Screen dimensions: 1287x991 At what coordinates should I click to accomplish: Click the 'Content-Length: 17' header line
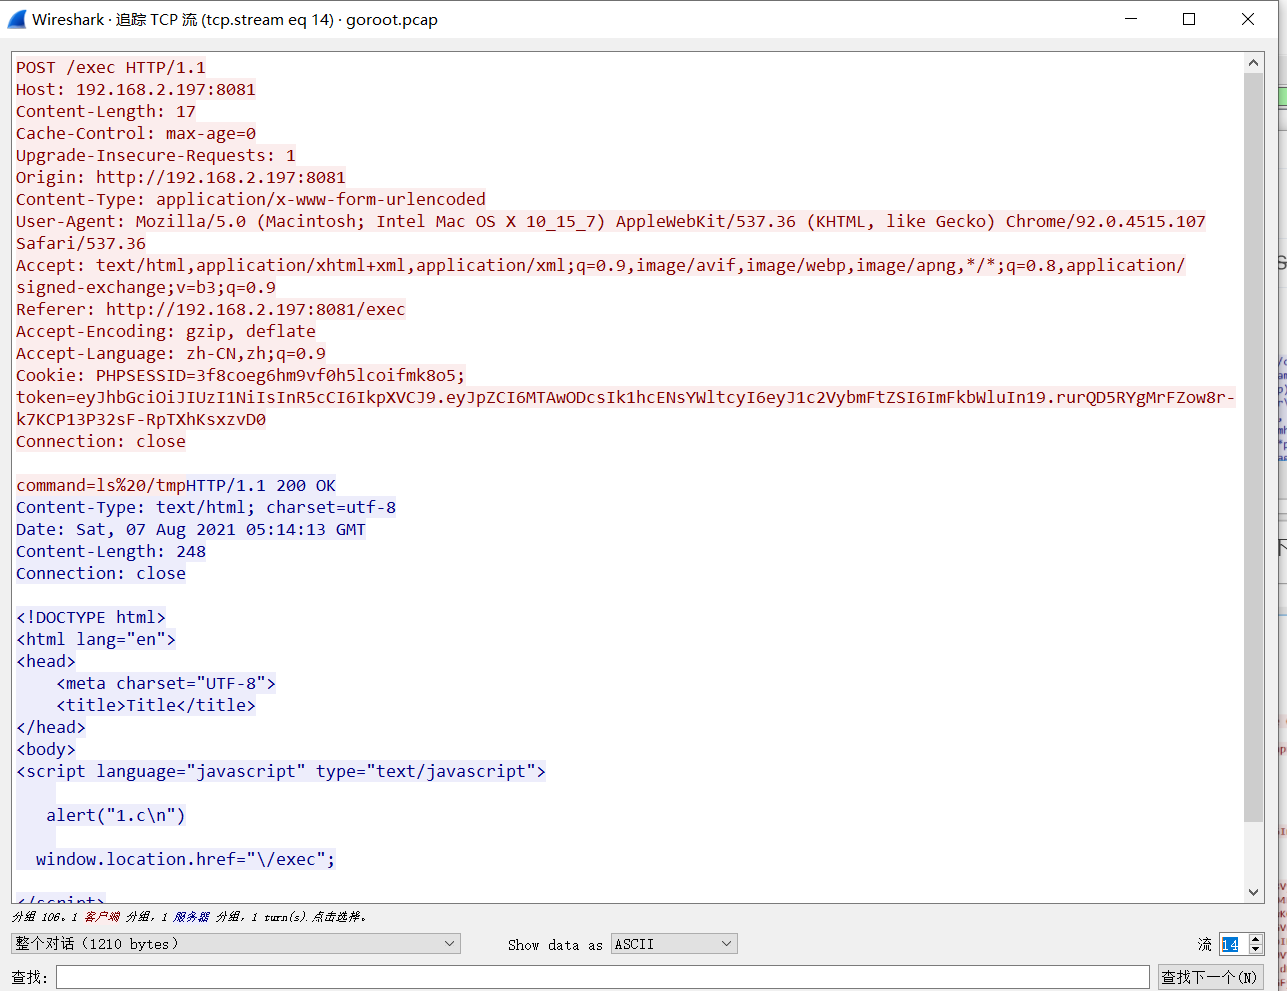(106, 112)
